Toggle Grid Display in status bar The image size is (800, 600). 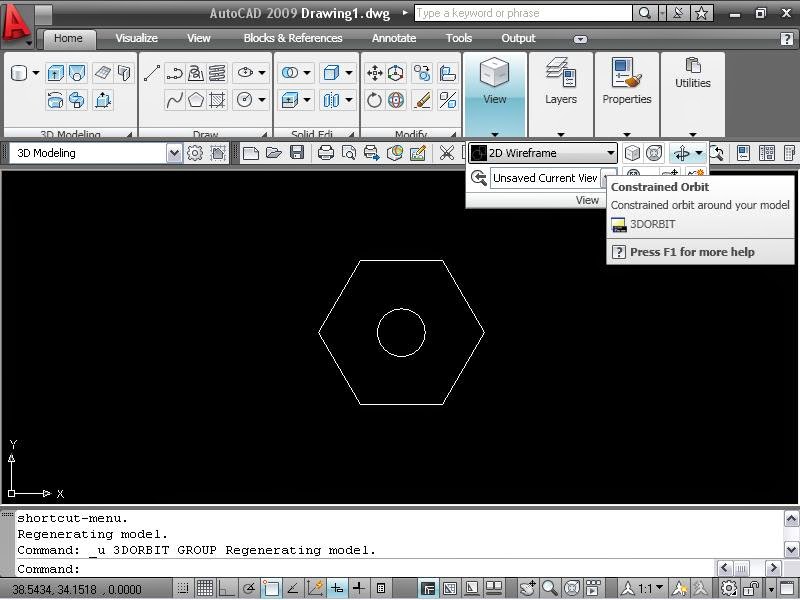click(205, 588)
